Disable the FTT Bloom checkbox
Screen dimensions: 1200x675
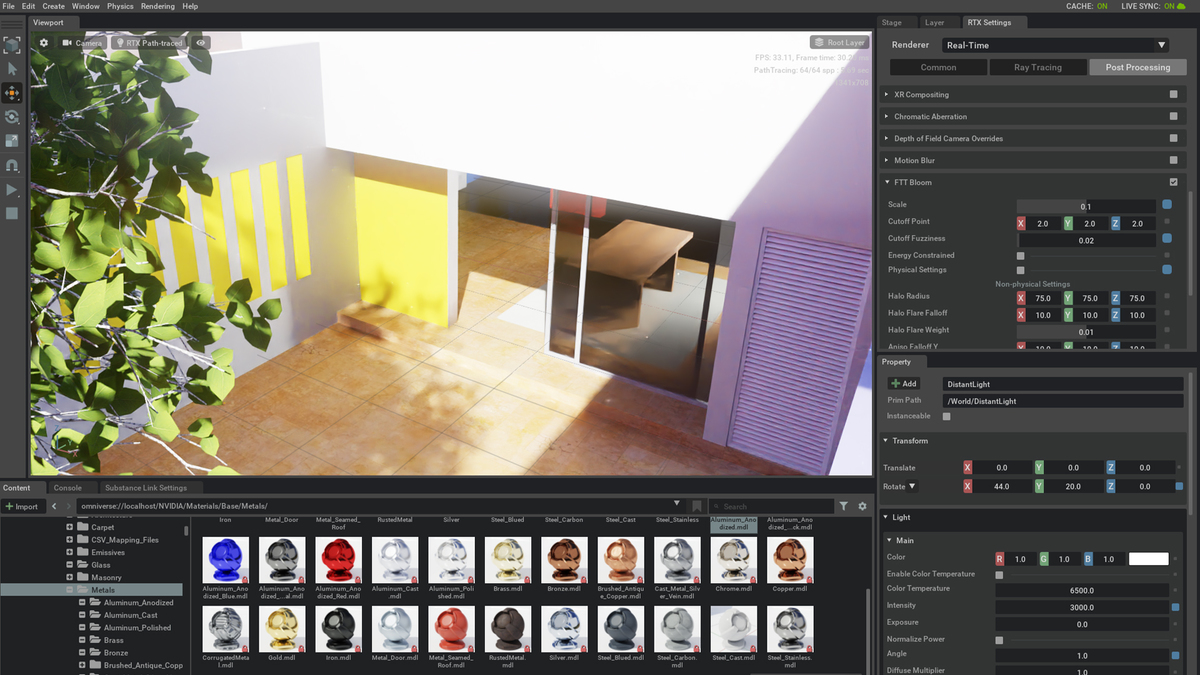click(1173, 182)
